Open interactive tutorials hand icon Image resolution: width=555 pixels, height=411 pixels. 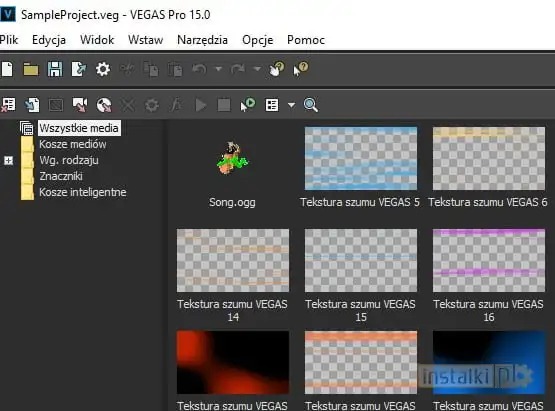point(276,69)
